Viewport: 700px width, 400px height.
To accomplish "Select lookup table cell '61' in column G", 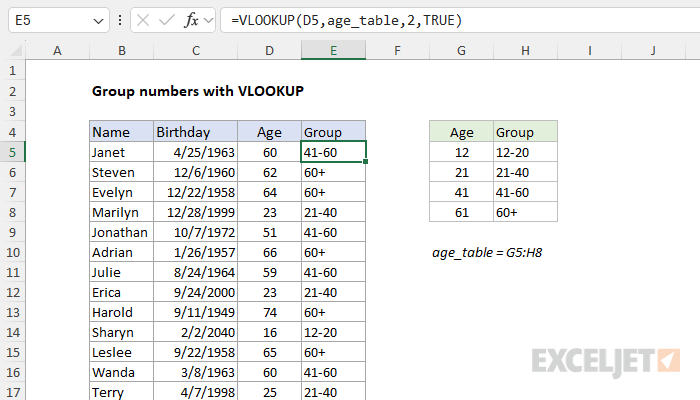I will tap(461, 212).
